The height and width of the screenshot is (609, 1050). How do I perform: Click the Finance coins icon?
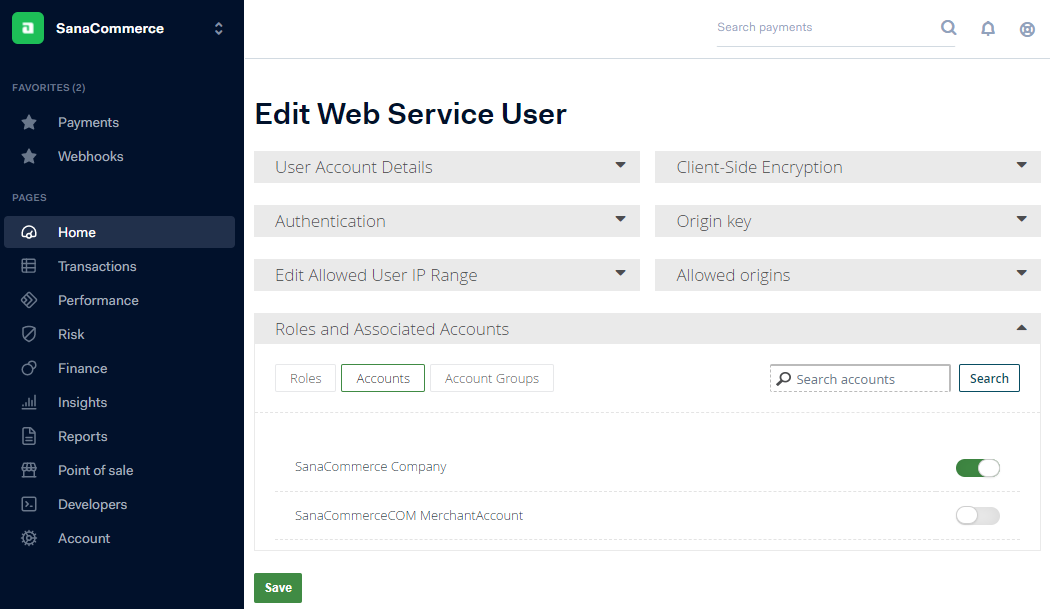click(29, 368)
